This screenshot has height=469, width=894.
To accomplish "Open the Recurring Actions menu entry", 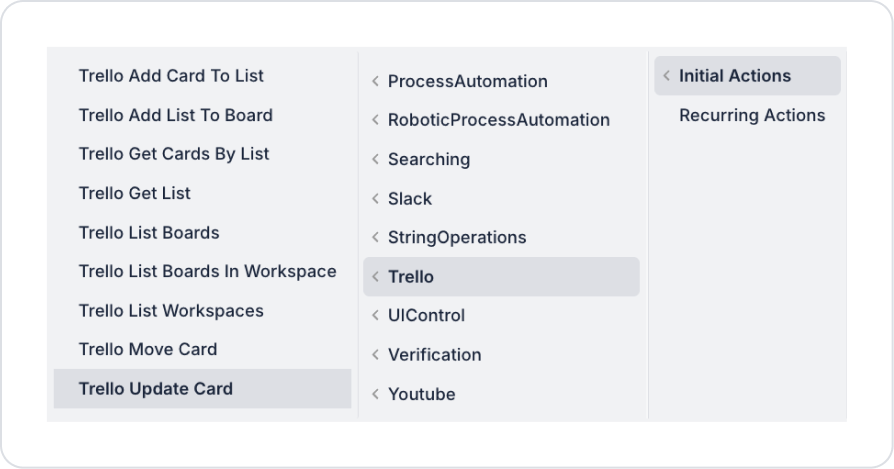I will (752, 115).
